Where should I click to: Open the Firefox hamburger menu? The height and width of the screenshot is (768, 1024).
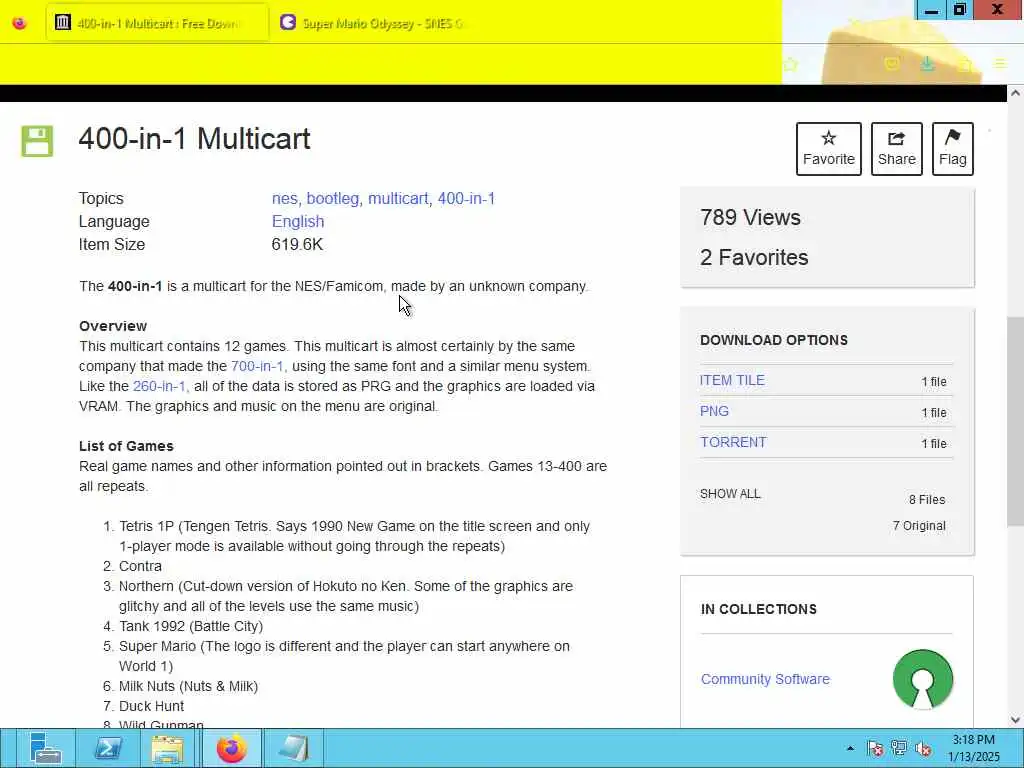coord(1000,63)
